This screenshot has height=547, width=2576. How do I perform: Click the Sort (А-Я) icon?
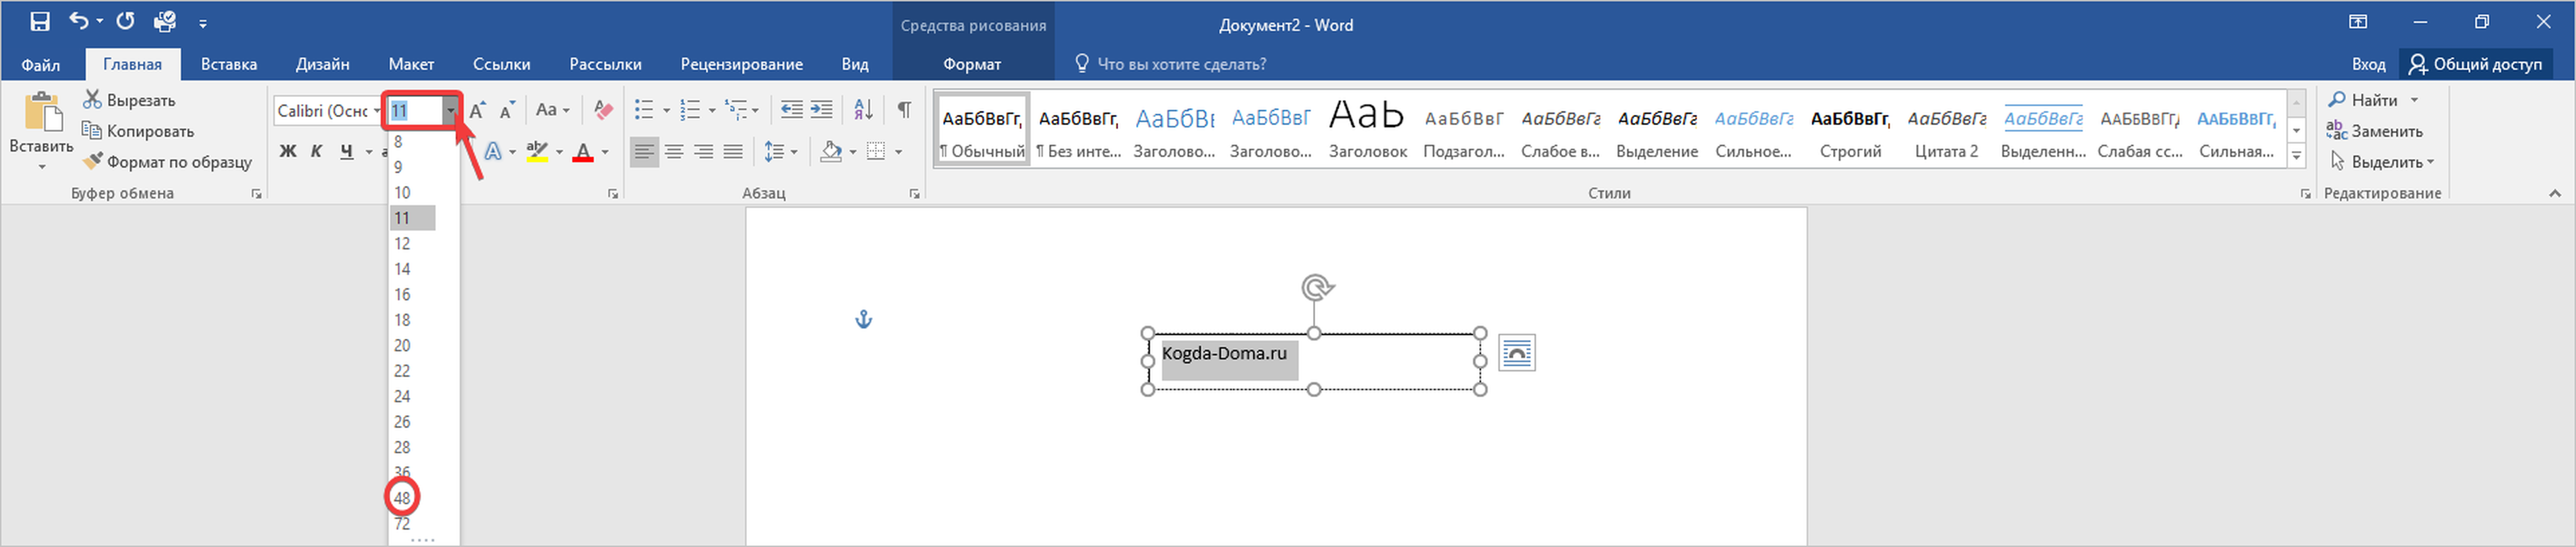863,110
